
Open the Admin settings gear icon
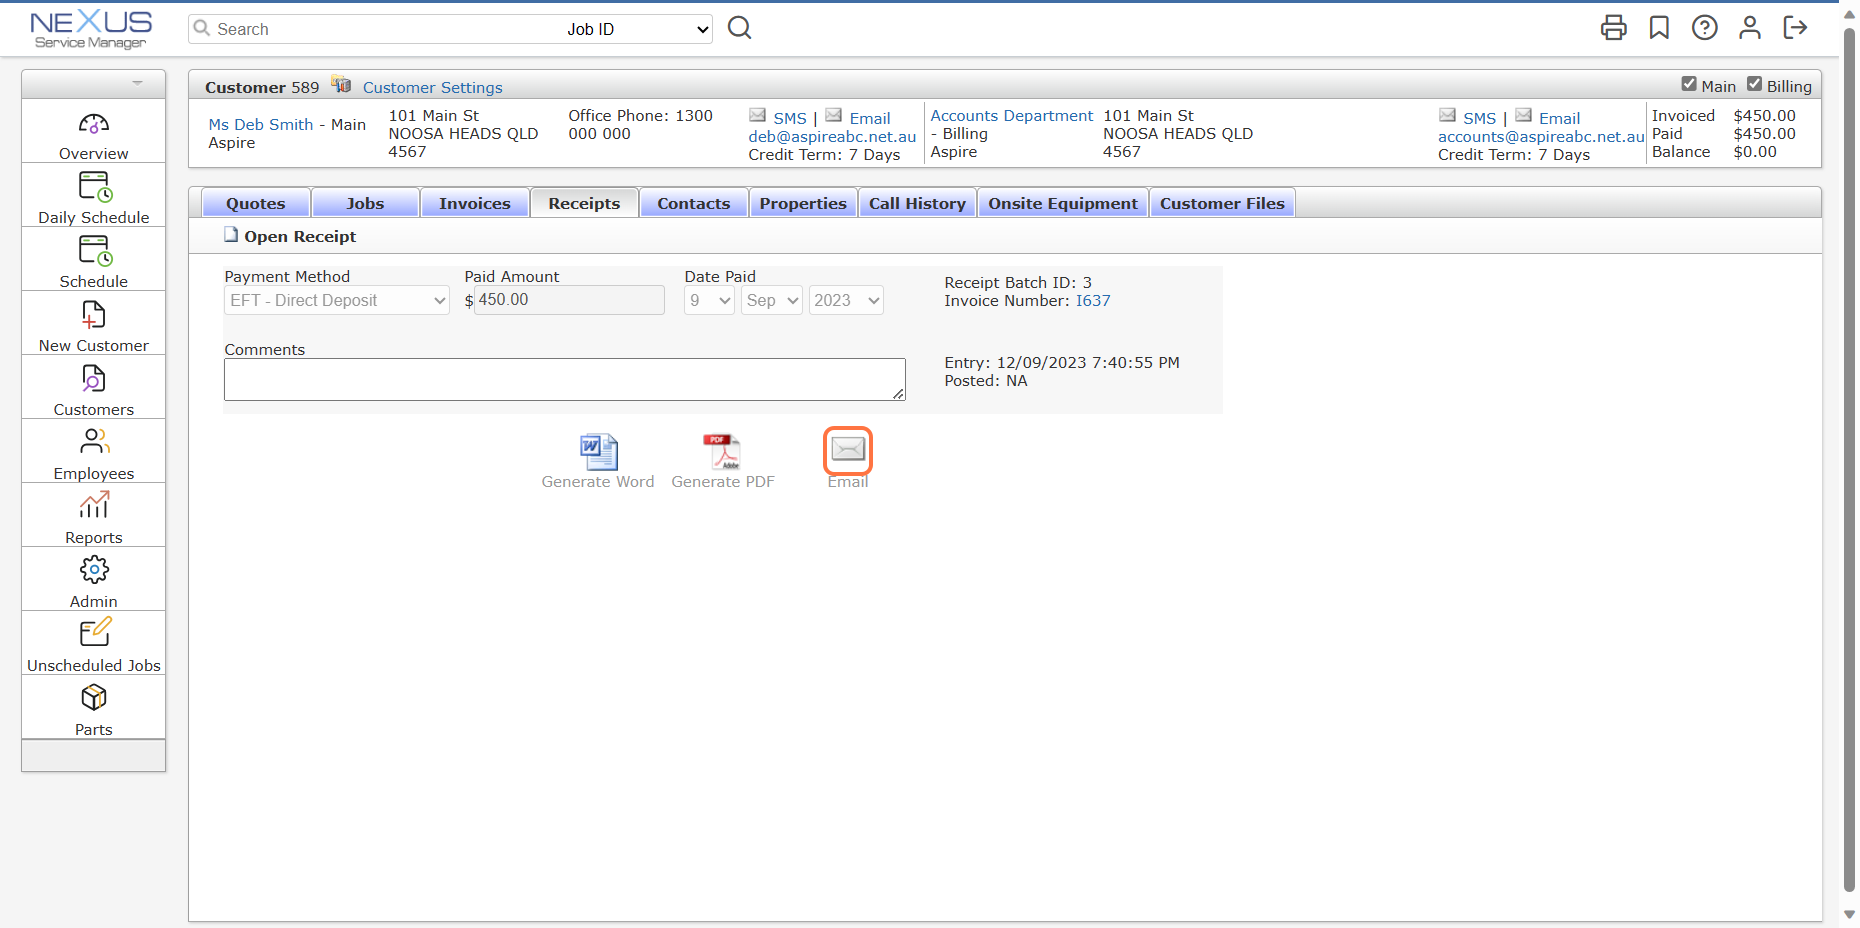(93, 570)
